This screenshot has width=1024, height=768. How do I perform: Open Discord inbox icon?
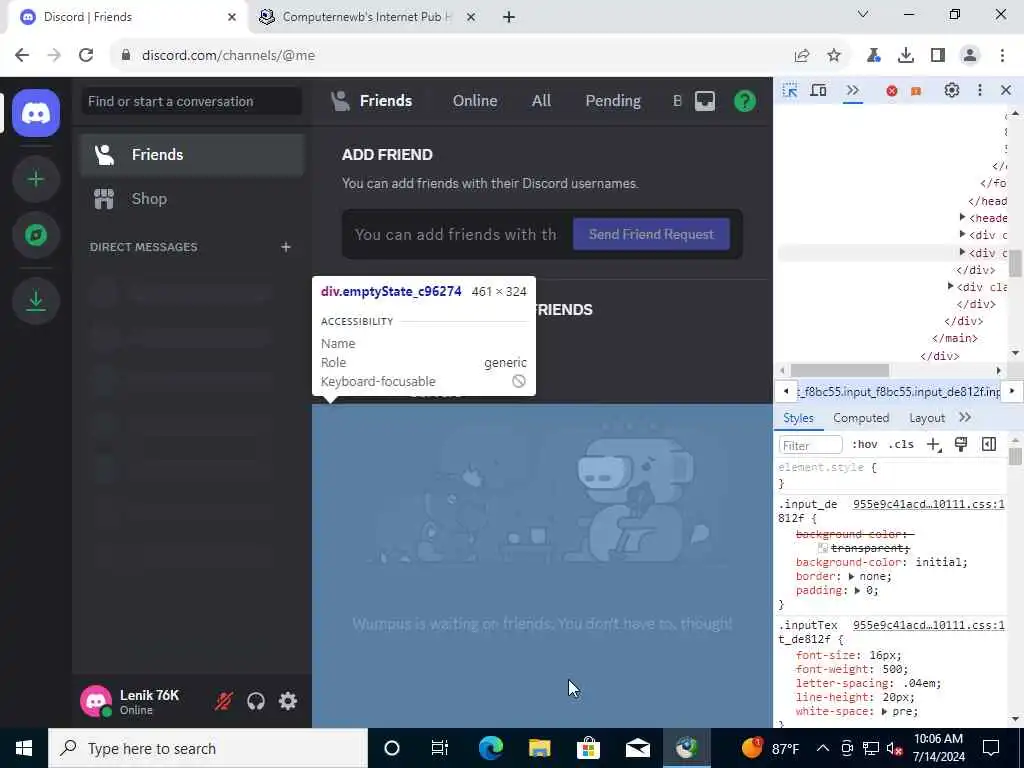(x=705, y=101)
